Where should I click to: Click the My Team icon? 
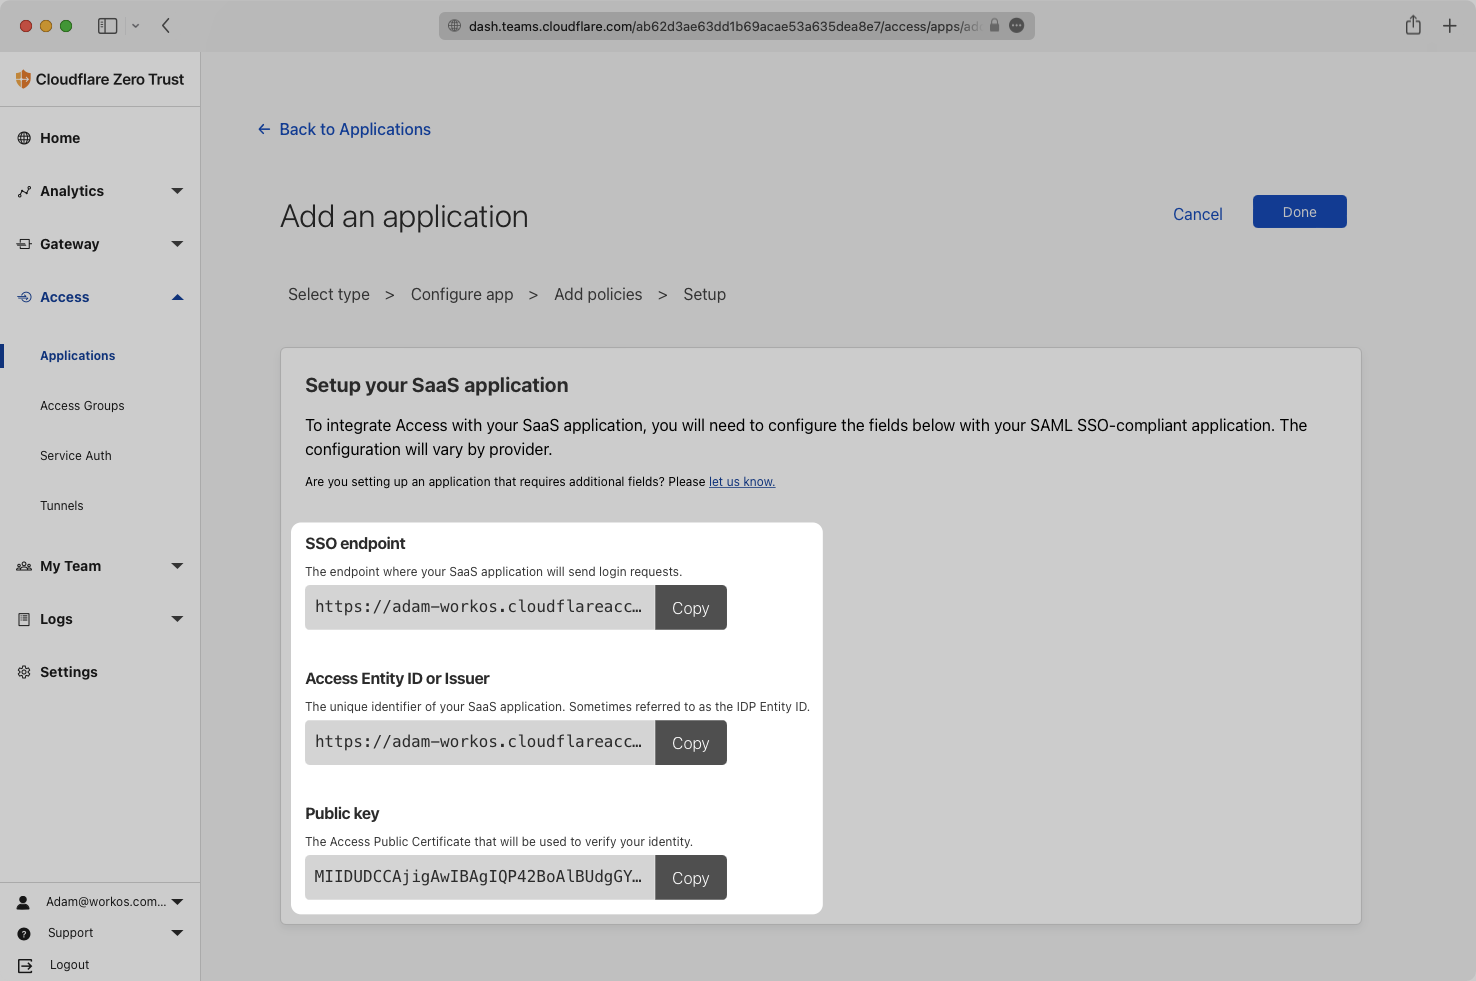(24, 566)
